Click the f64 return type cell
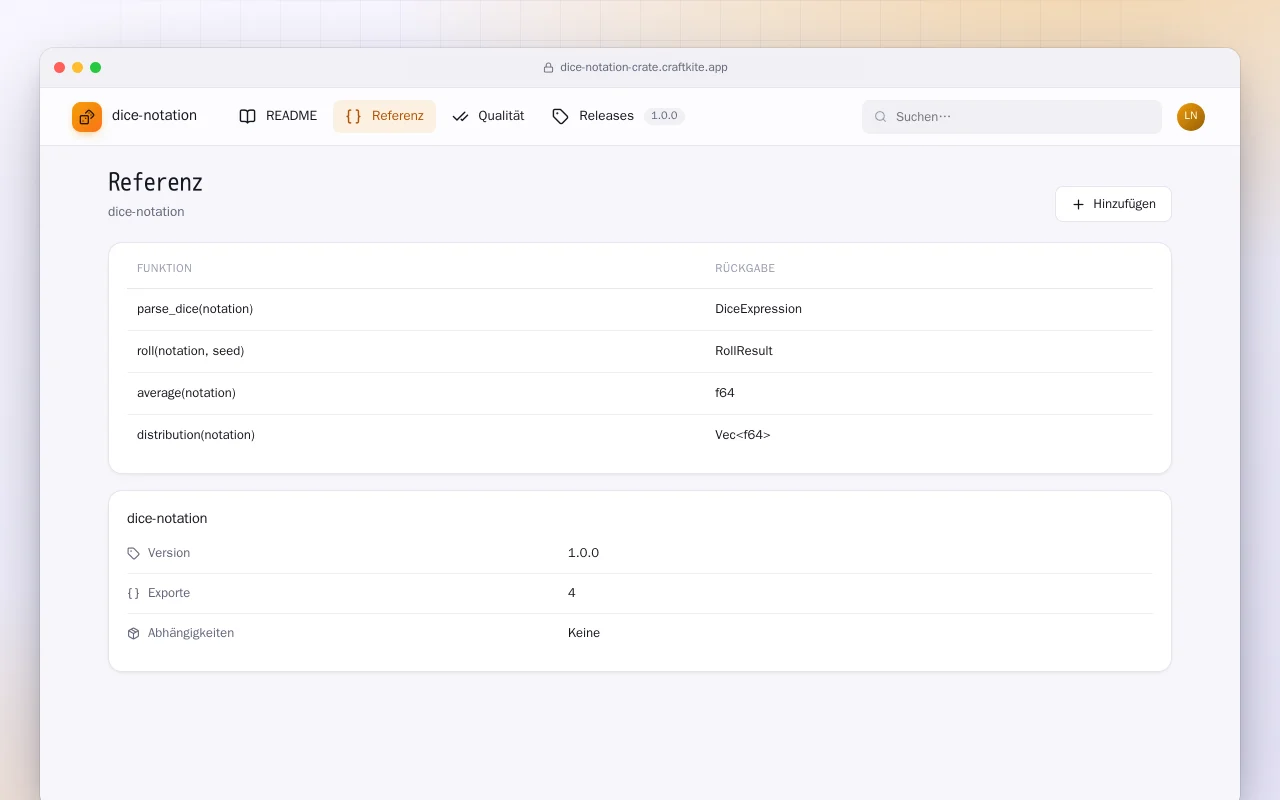1280x800 pixels. tap(725, 394)
